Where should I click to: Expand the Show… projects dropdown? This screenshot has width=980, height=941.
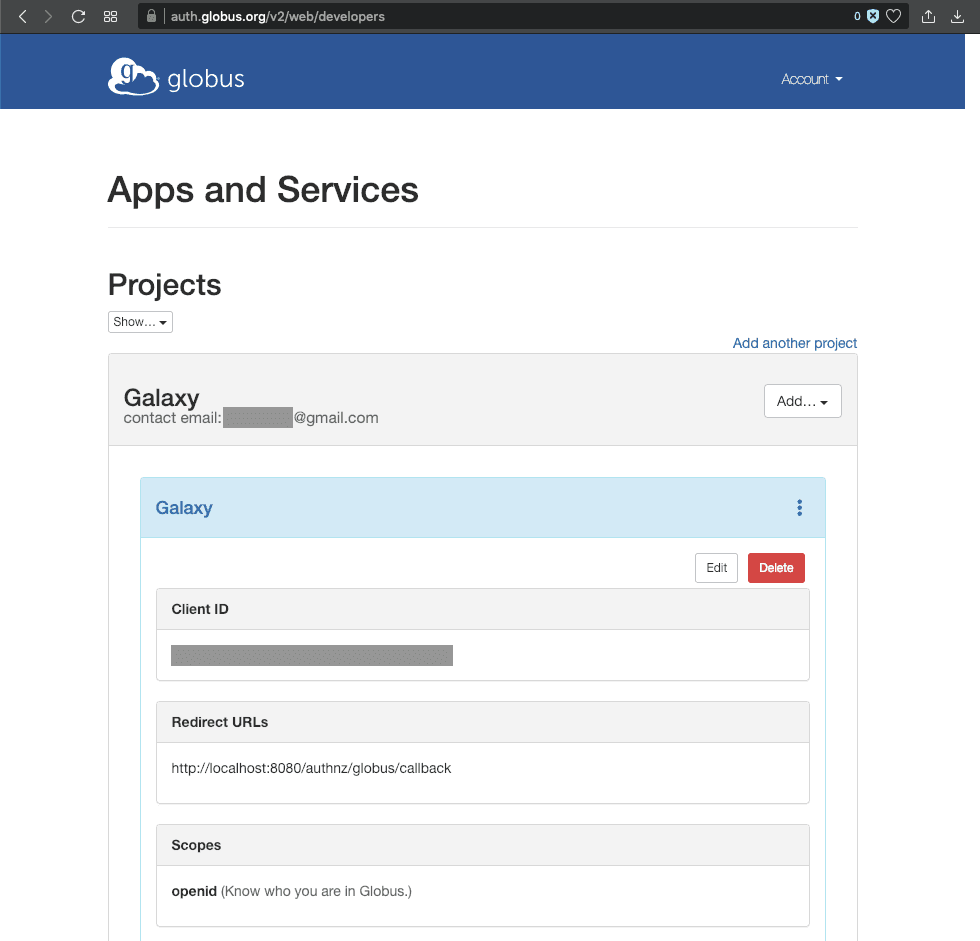click(140, 322)
